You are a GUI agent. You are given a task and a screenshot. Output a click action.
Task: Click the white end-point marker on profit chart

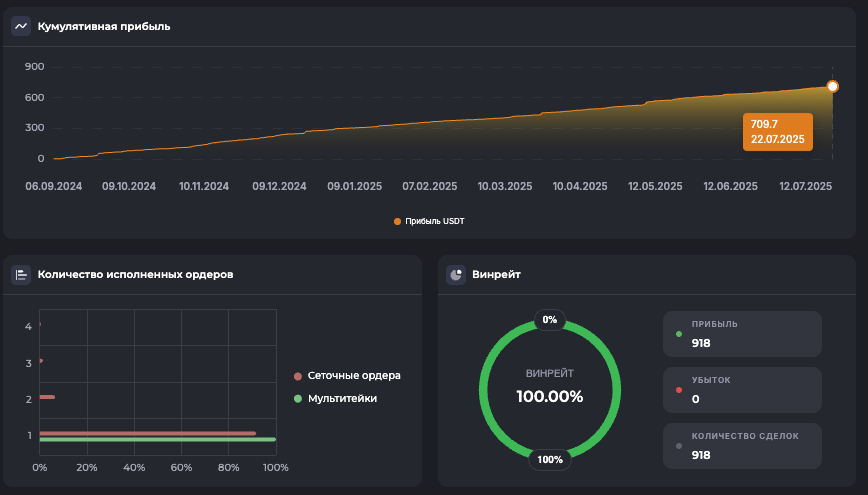pos(832,86)
